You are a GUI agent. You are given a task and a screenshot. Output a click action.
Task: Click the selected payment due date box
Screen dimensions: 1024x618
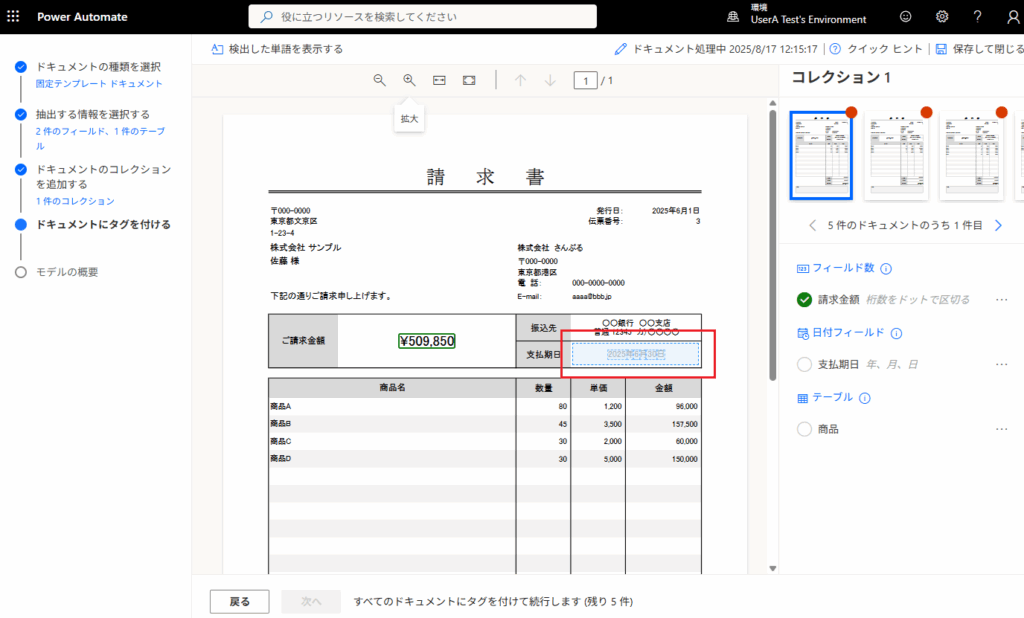coord(635,354)
